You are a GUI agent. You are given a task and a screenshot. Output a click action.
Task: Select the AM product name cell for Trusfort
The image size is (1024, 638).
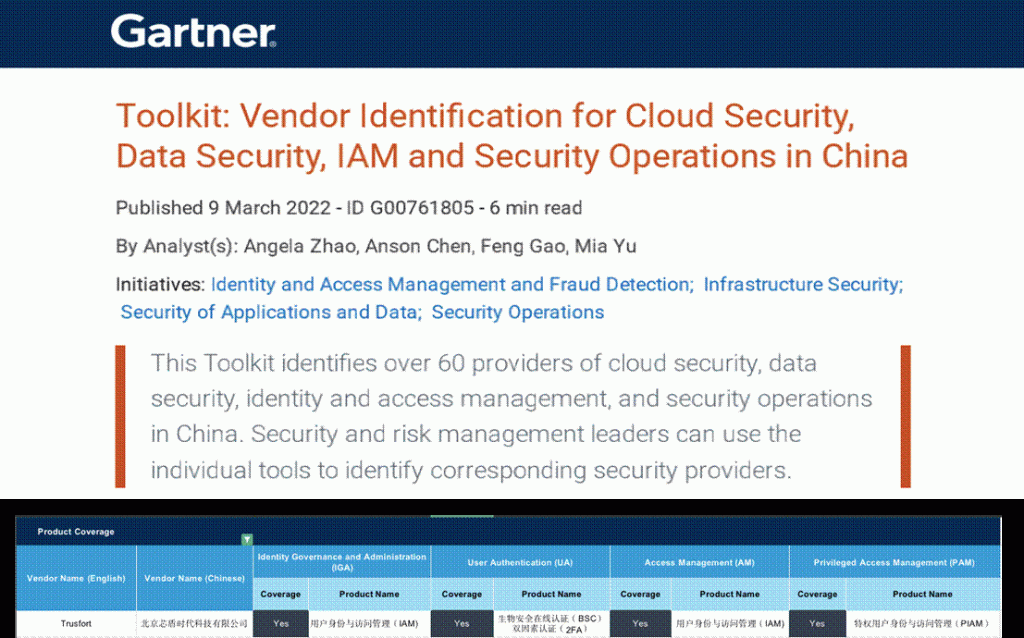pyautogui.click(x=729, y=624)
